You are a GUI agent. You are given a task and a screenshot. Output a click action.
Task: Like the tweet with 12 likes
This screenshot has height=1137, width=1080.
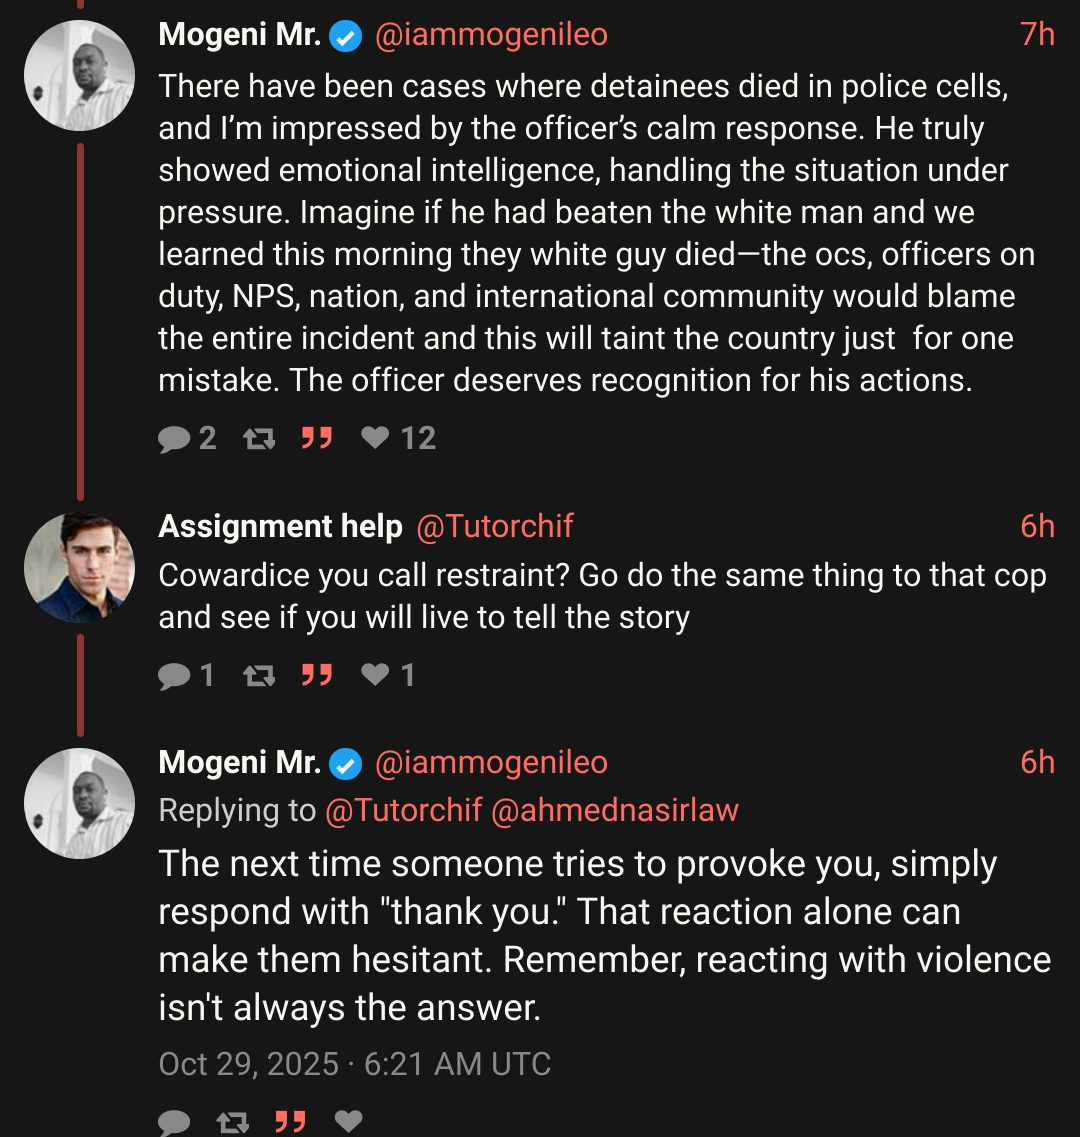coord(375,438)
